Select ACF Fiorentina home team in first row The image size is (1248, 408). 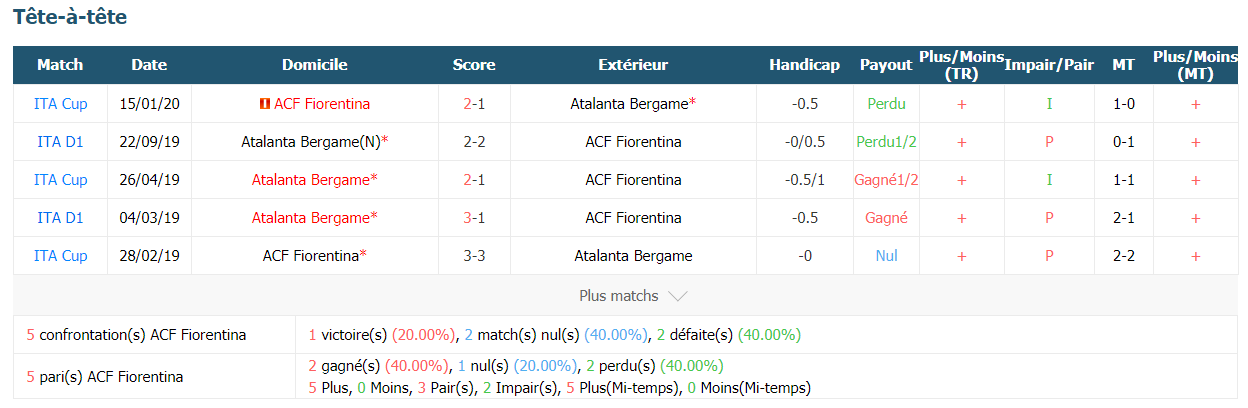click(321, 104)
